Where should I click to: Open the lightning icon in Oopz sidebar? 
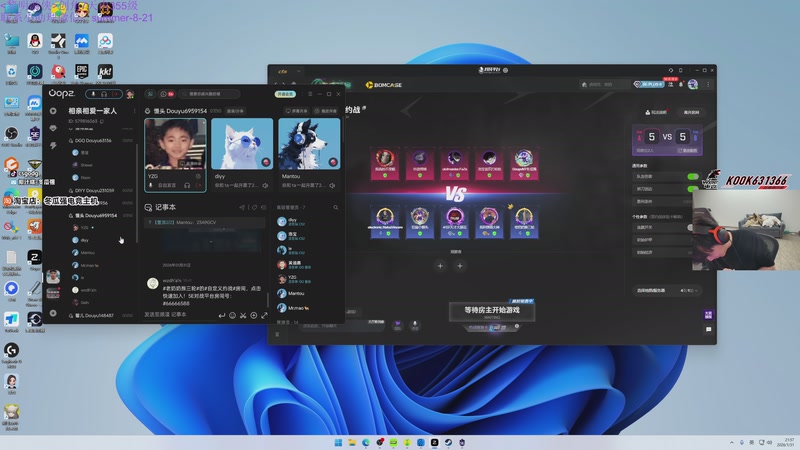(x=53, y=145)
